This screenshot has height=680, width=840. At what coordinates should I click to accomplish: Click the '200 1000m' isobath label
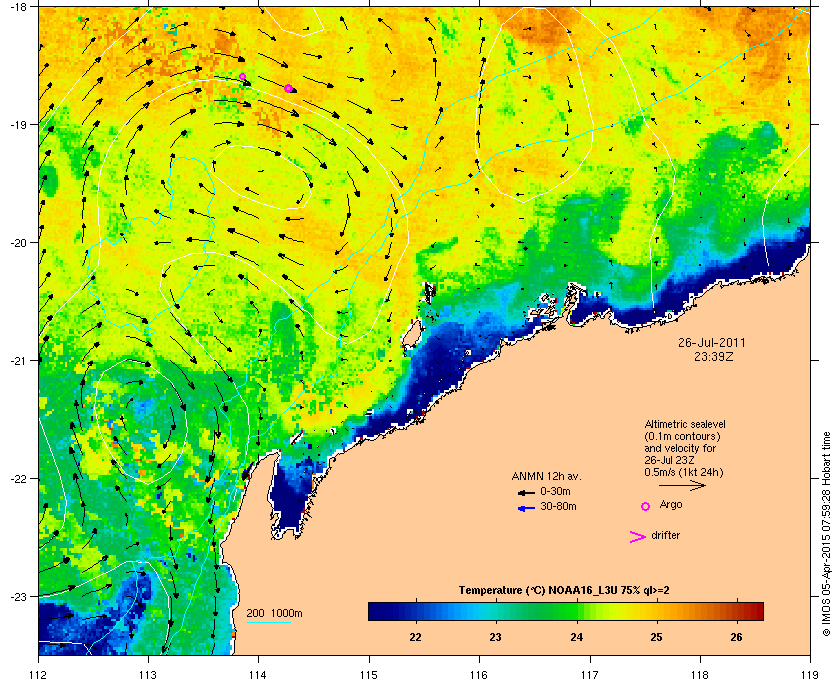coord(274,613)
